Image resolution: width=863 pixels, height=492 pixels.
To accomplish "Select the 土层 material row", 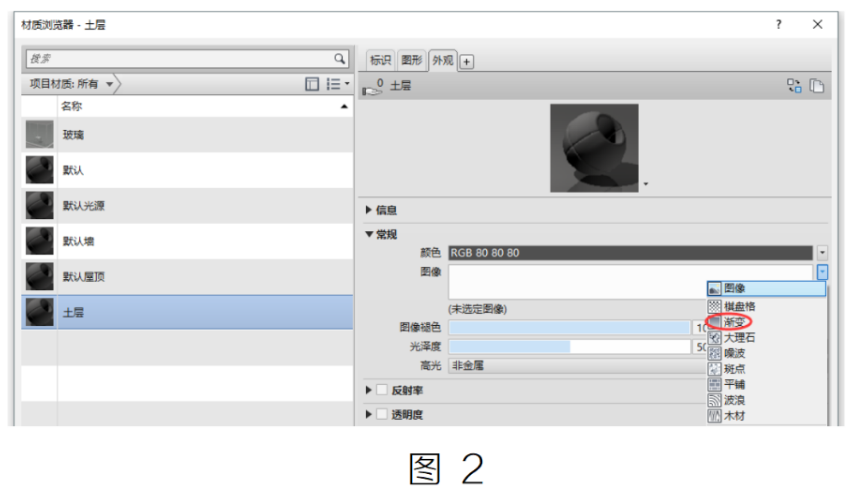I will [x=187, y=312].
